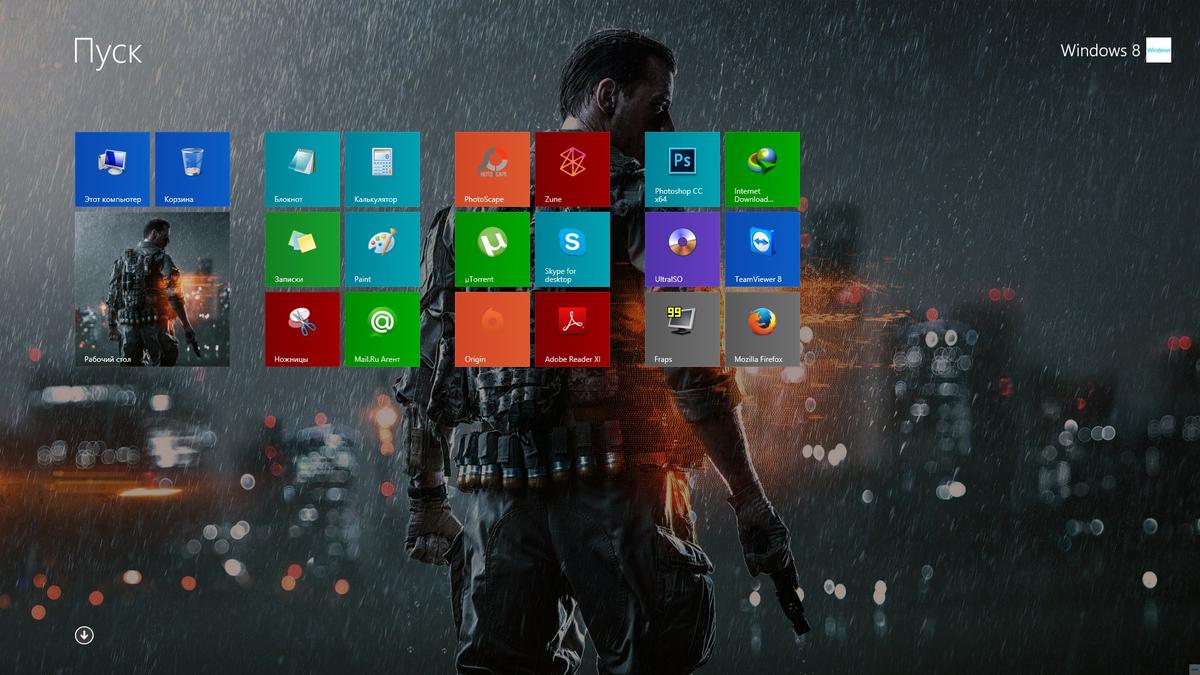Launch the Paint tile
Image resolution: width=1200 pixels, height=675 pixels.
click(382, 250)
